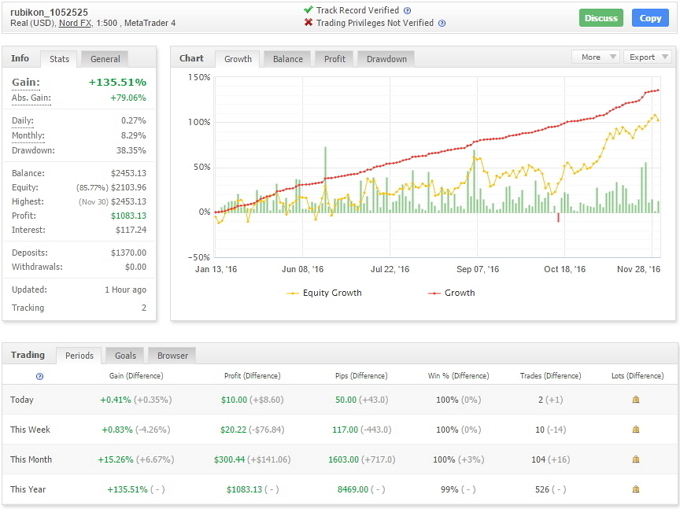Click the rubikon_1052525 account title

pos(49,12)
